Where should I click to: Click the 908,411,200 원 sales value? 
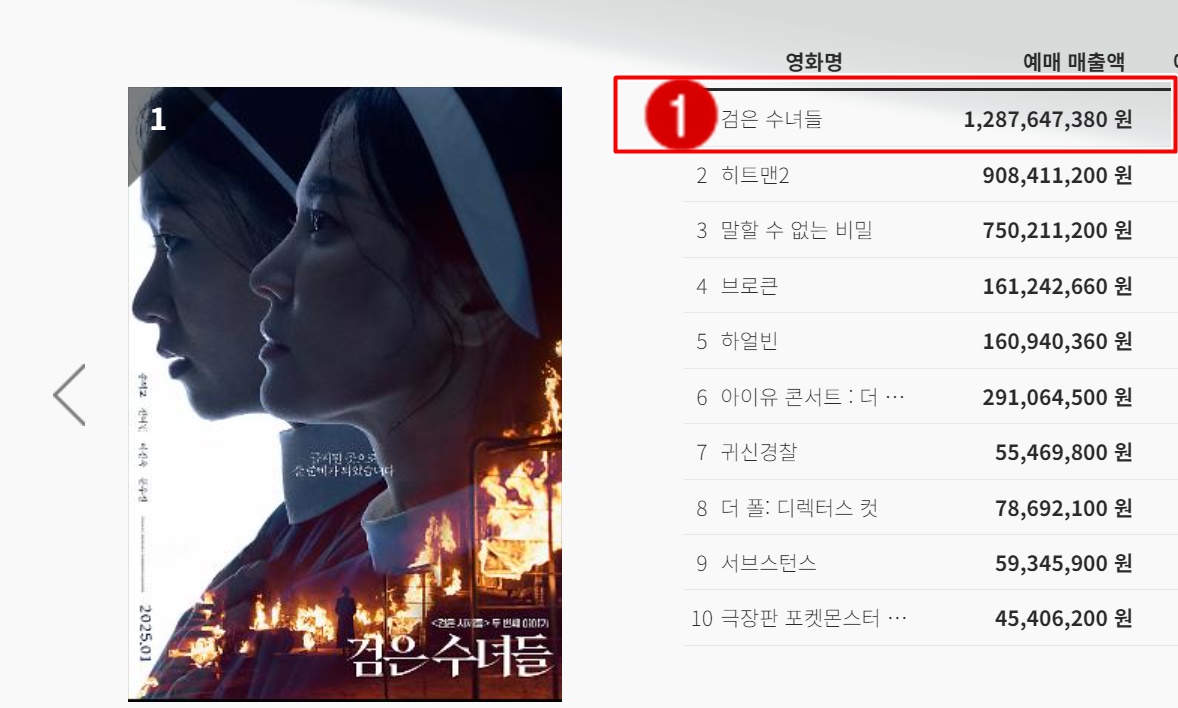tap(1057, 175)
